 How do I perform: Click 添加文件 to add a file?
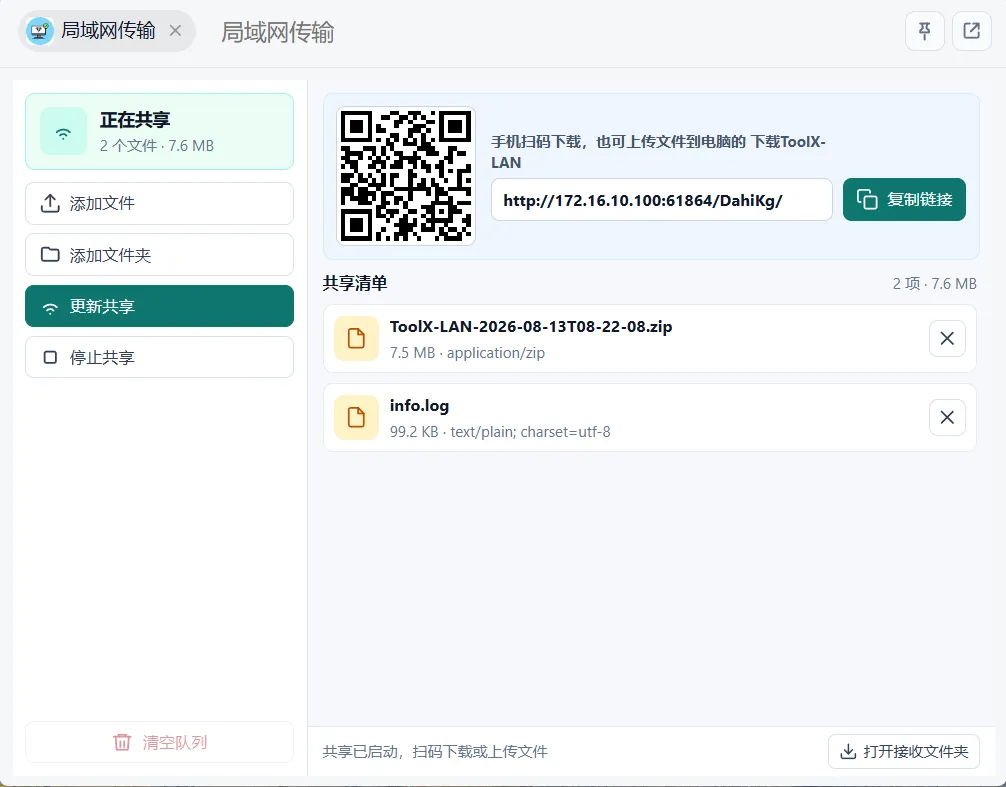(159, 203)
